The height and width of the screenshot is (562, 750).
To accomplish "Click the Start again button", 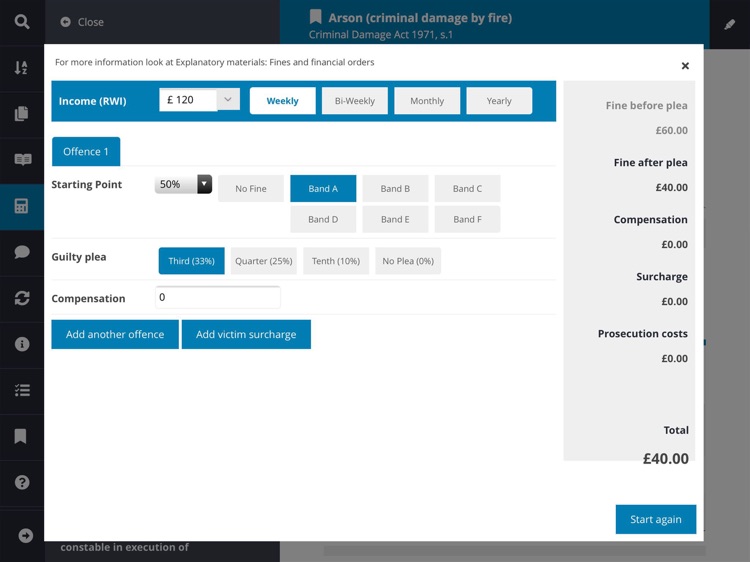I will coord(656,519).
